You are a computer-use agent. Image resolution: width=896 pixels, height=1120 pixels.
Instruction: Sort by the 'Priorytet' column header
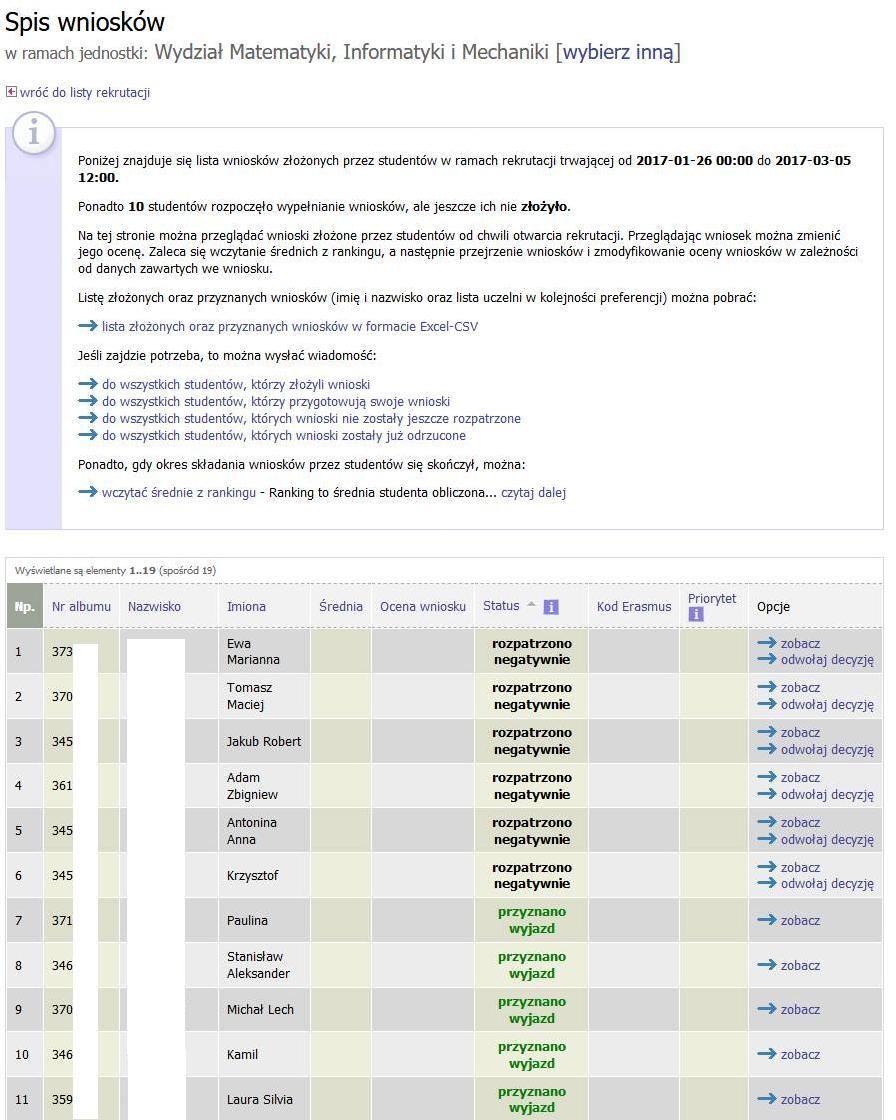coord(712,599)
